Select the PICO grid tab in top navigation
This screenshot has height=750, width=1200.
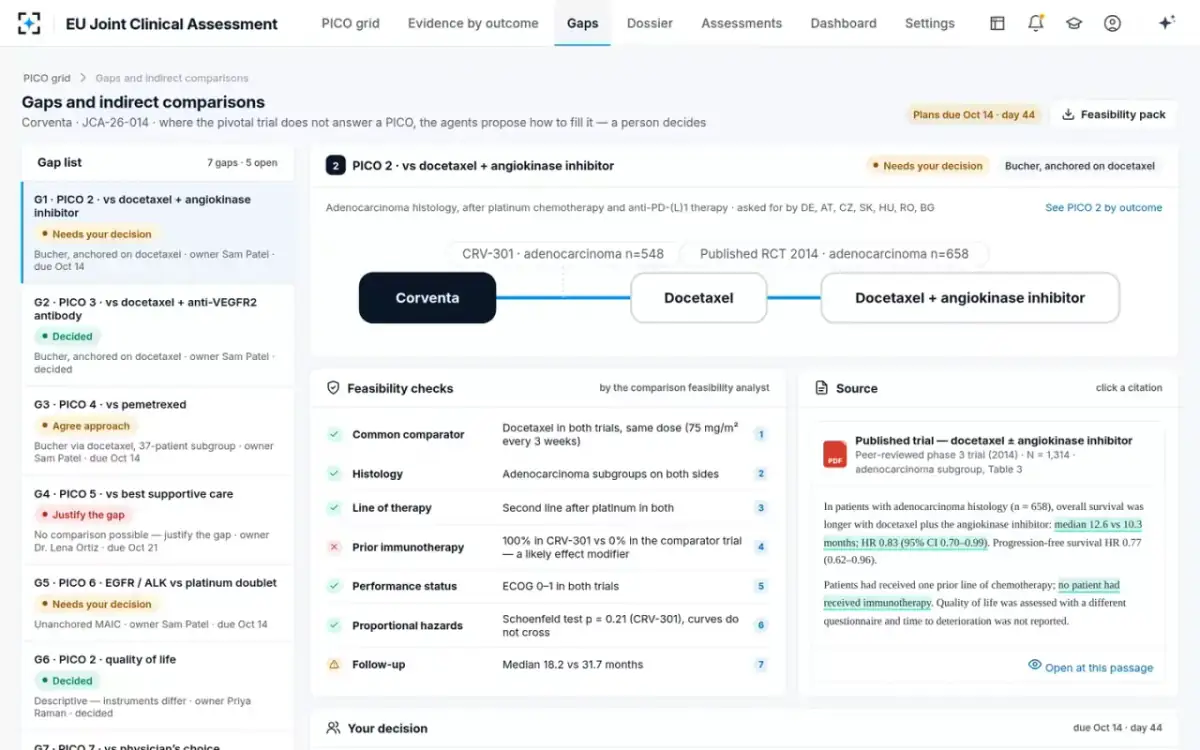click(x=351, y=23)
